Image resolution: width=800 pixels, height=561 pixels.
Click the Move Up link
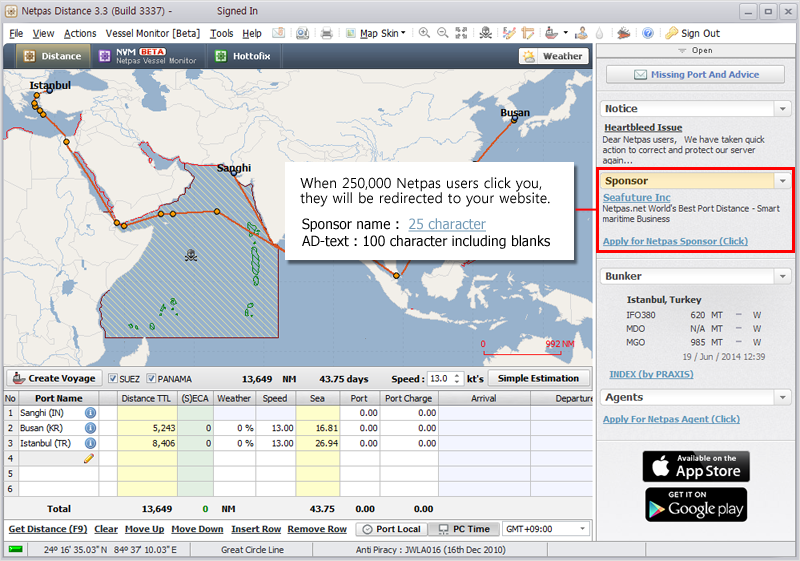tap(144, 529)
